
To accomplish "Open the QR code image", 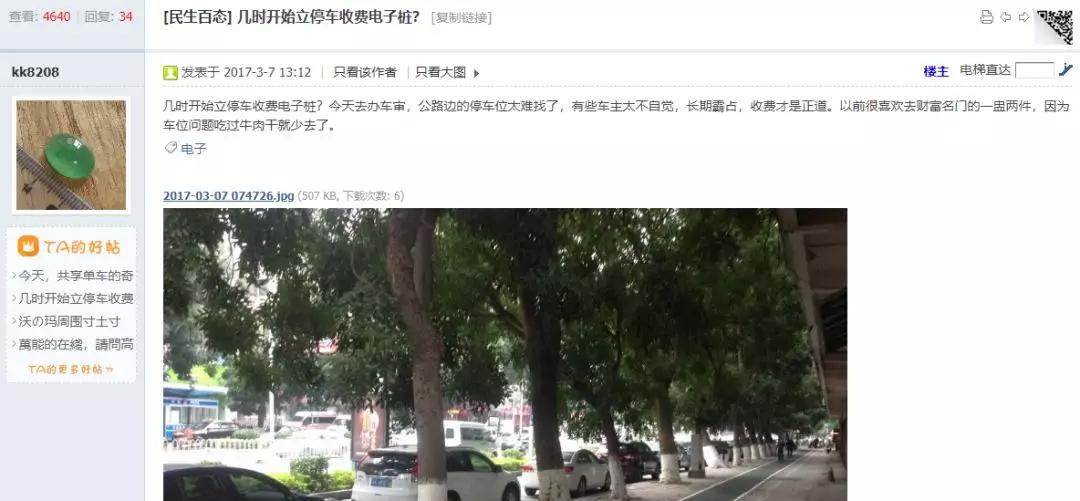I will 1055,27.
